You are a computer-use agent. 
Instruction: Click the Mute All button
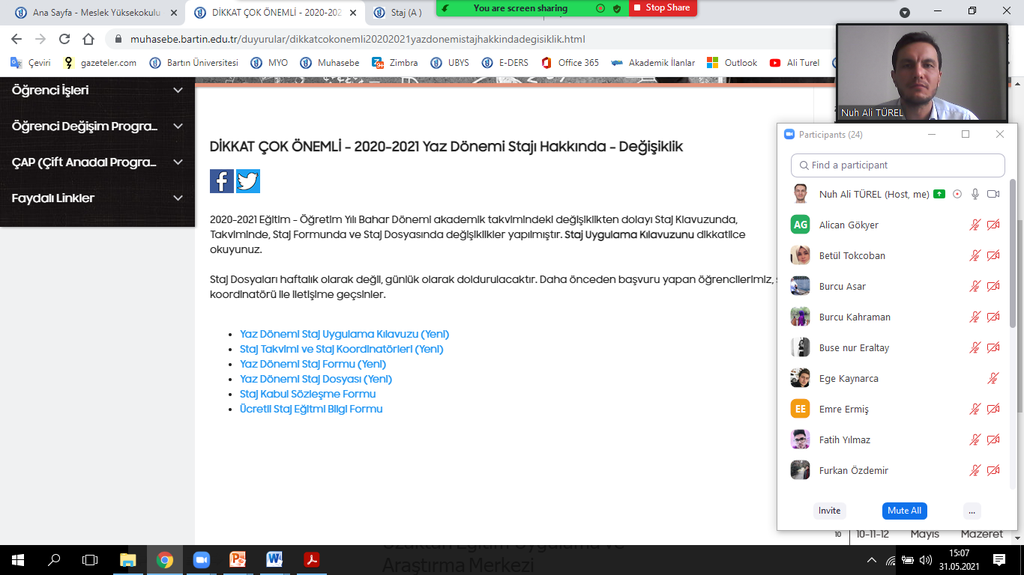pyautogui.click(x=904, y=511)
